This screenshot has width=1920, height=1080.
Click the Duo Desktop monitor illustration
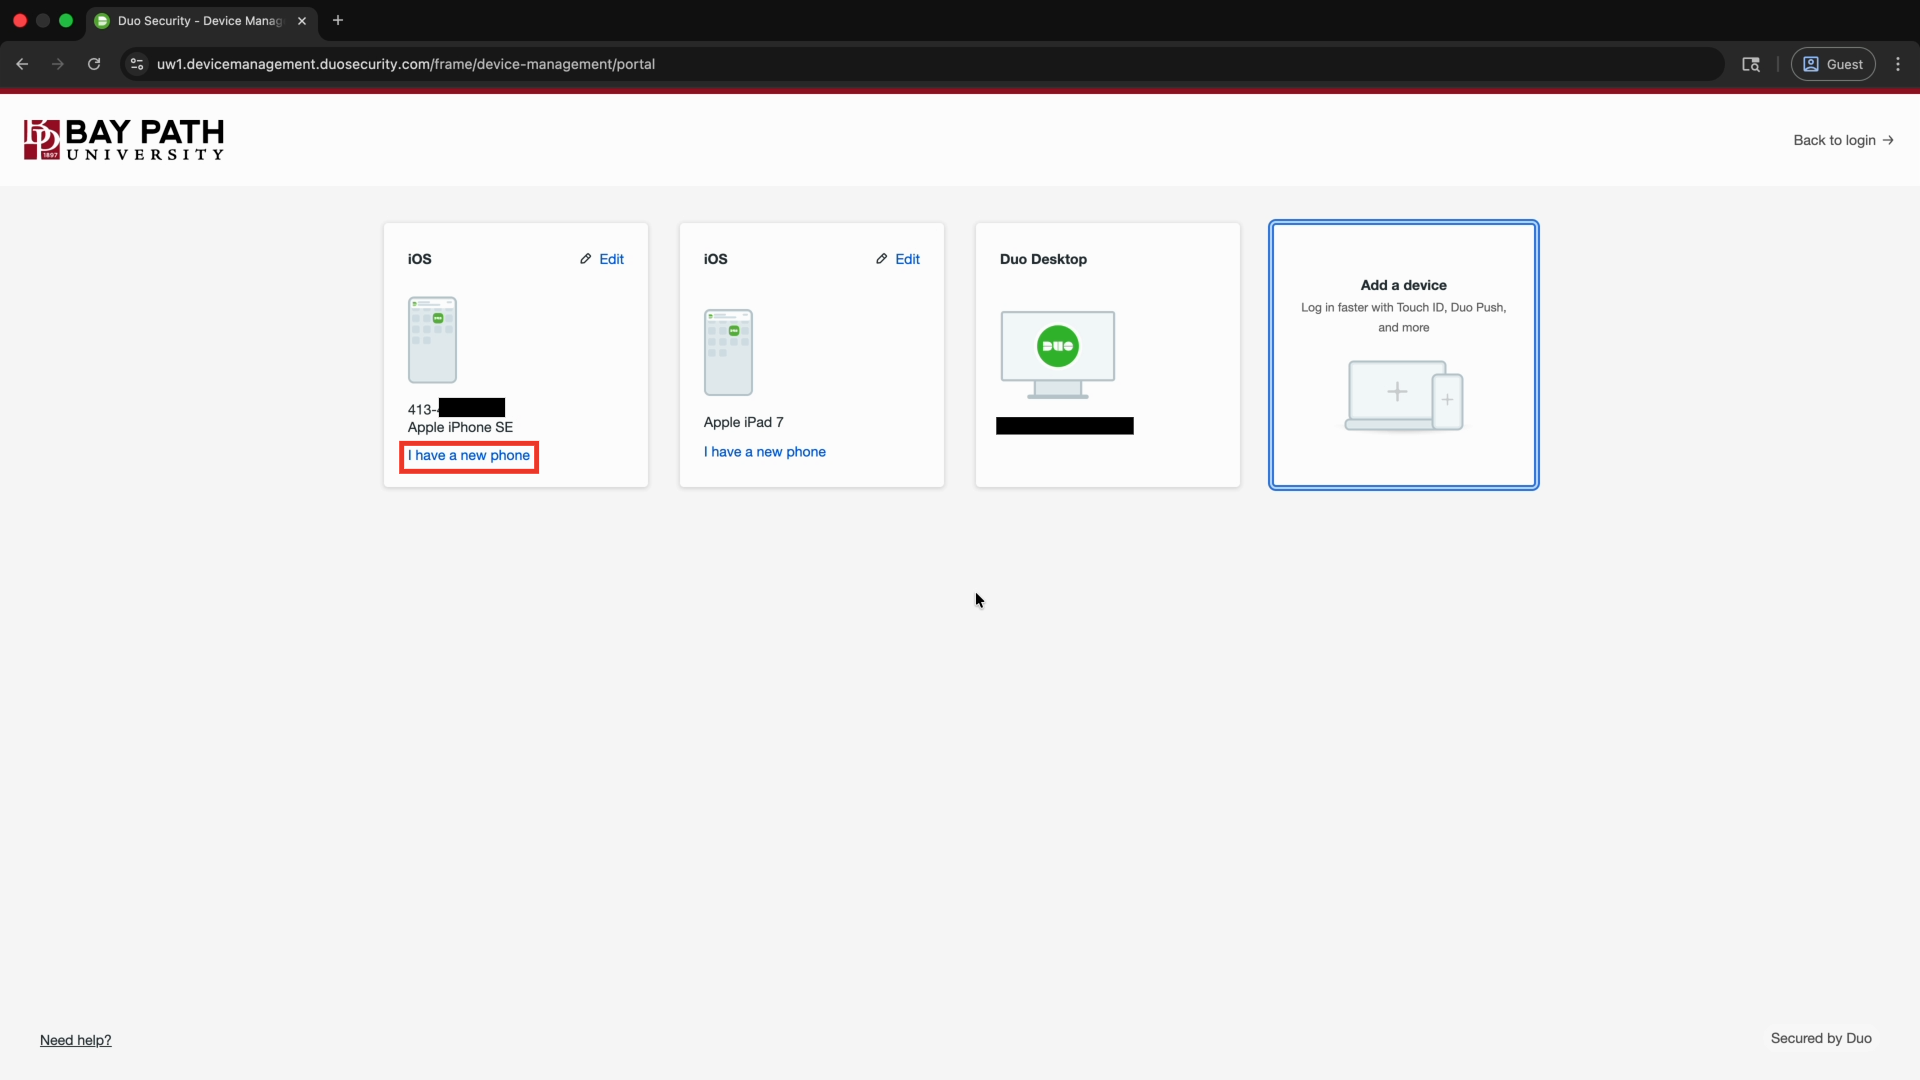tap(1058, 355)
